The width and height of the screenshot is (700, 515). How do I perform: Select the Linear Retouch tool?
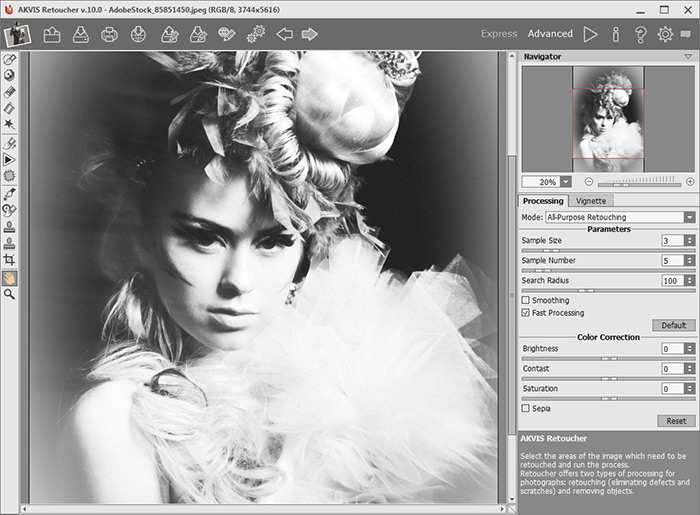click(9, 143)
